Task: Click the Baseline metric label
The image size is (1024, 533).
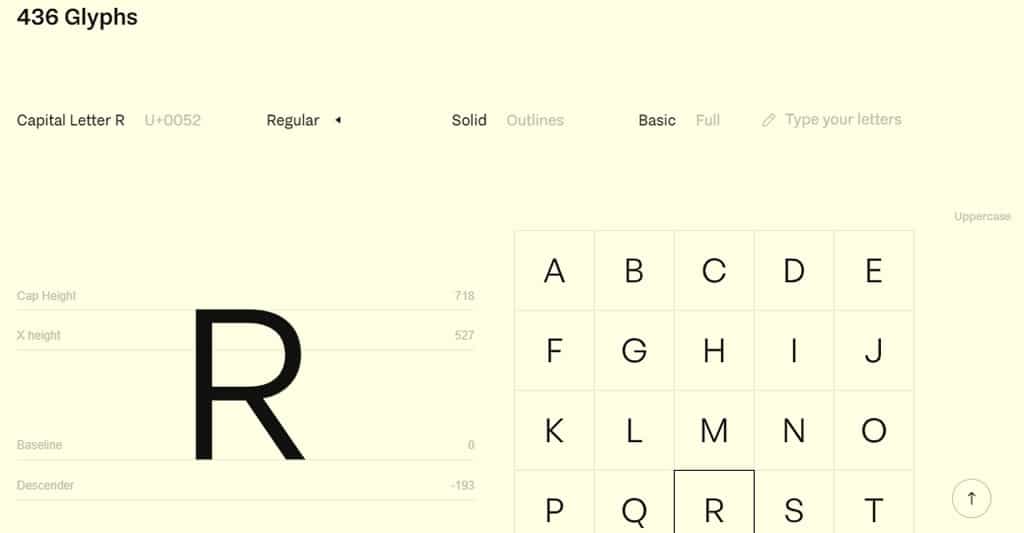Action: point(39,445)
